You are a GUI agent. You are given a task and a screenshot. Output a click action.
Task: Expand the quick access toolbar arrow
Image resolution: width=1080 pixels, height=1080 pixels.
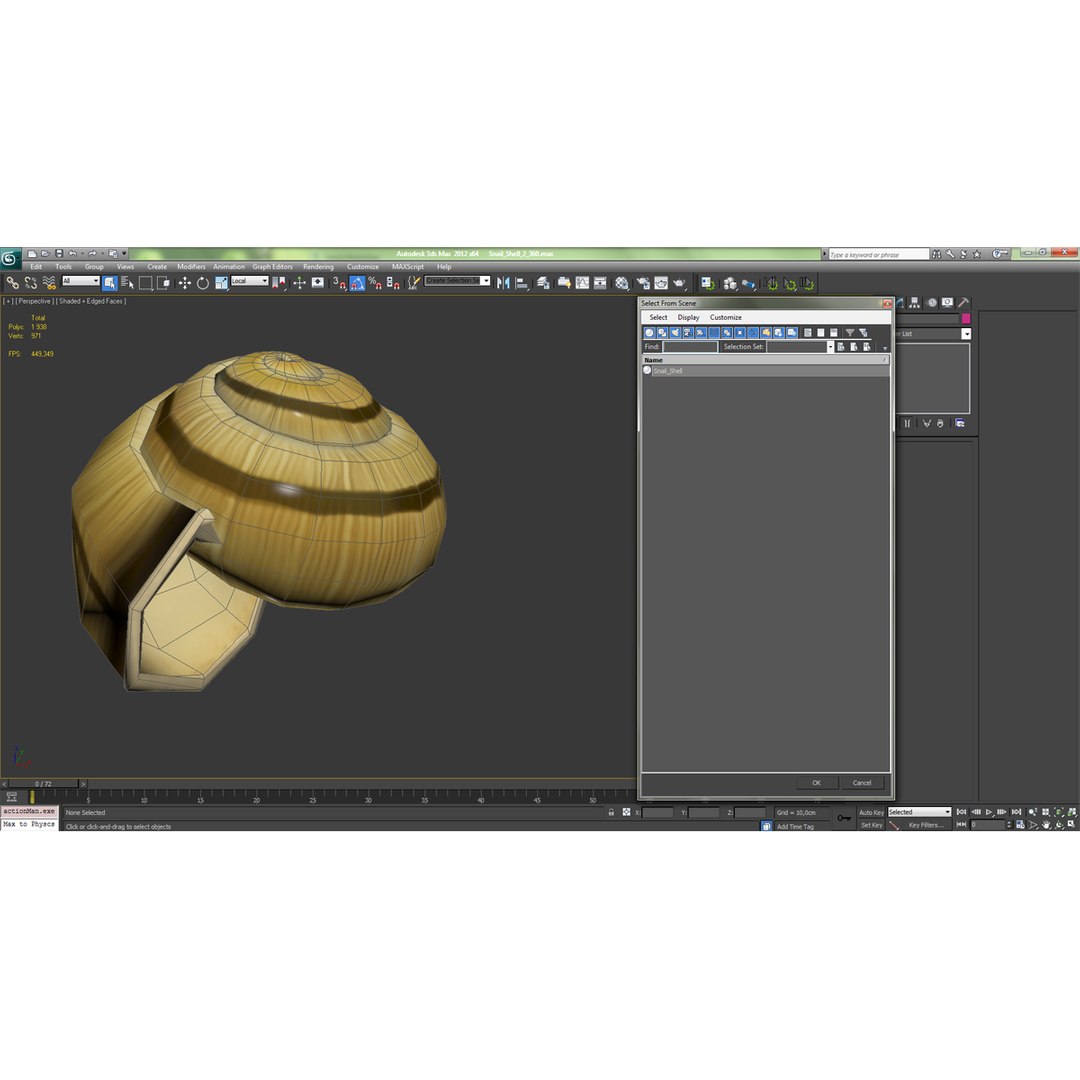[125, 253]
